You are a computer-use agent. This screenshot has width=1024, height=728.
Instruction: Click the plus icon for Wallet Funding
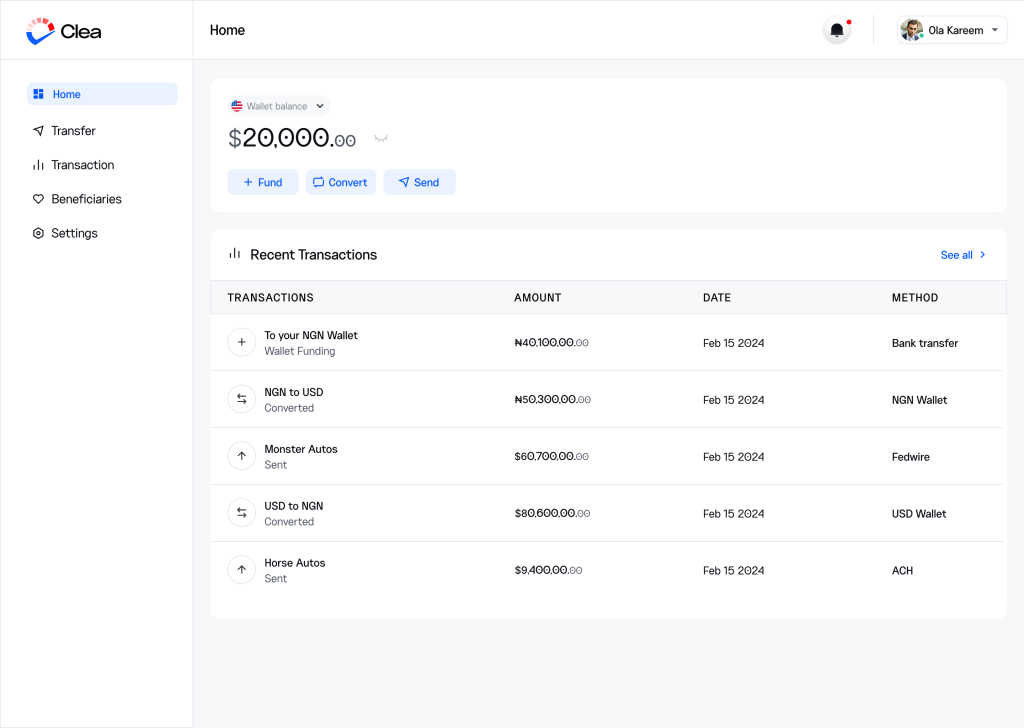pos(241,343)
